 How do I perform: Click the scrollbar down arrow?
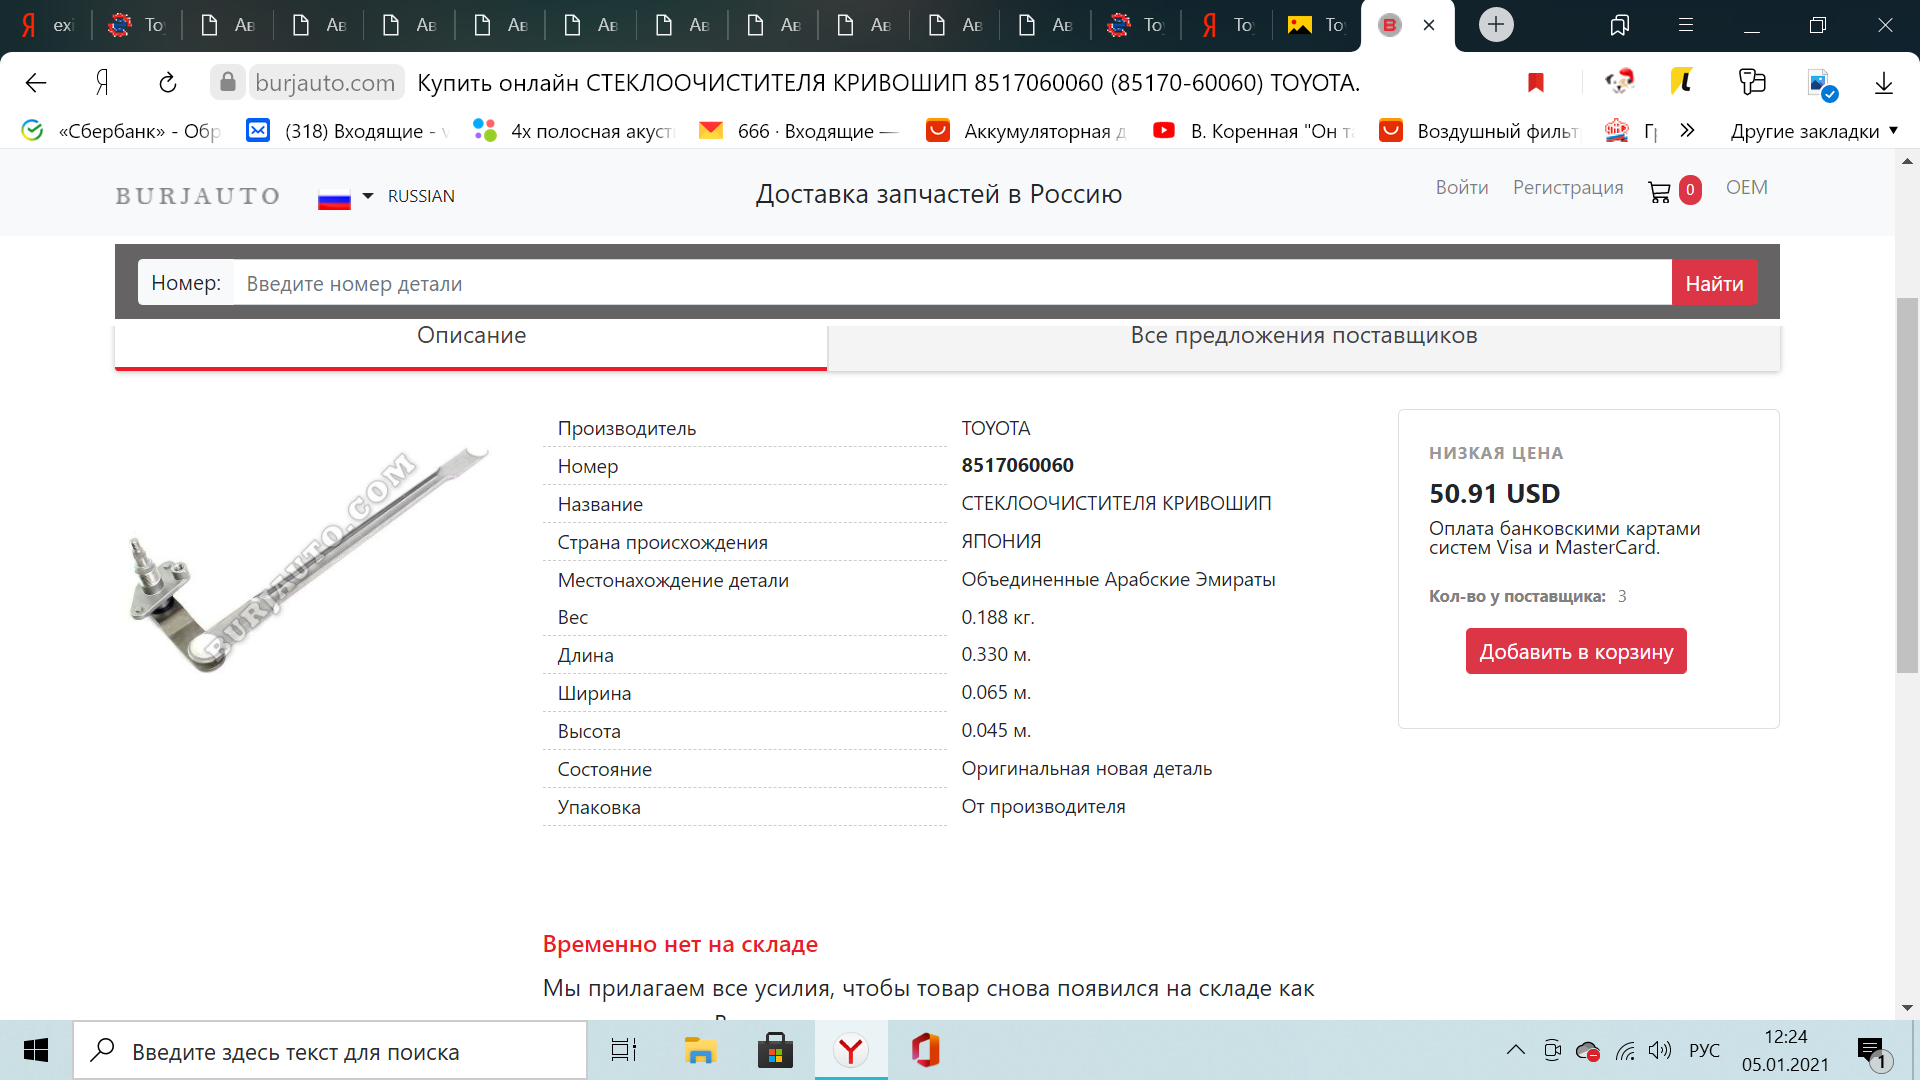coord(1907,1008)
